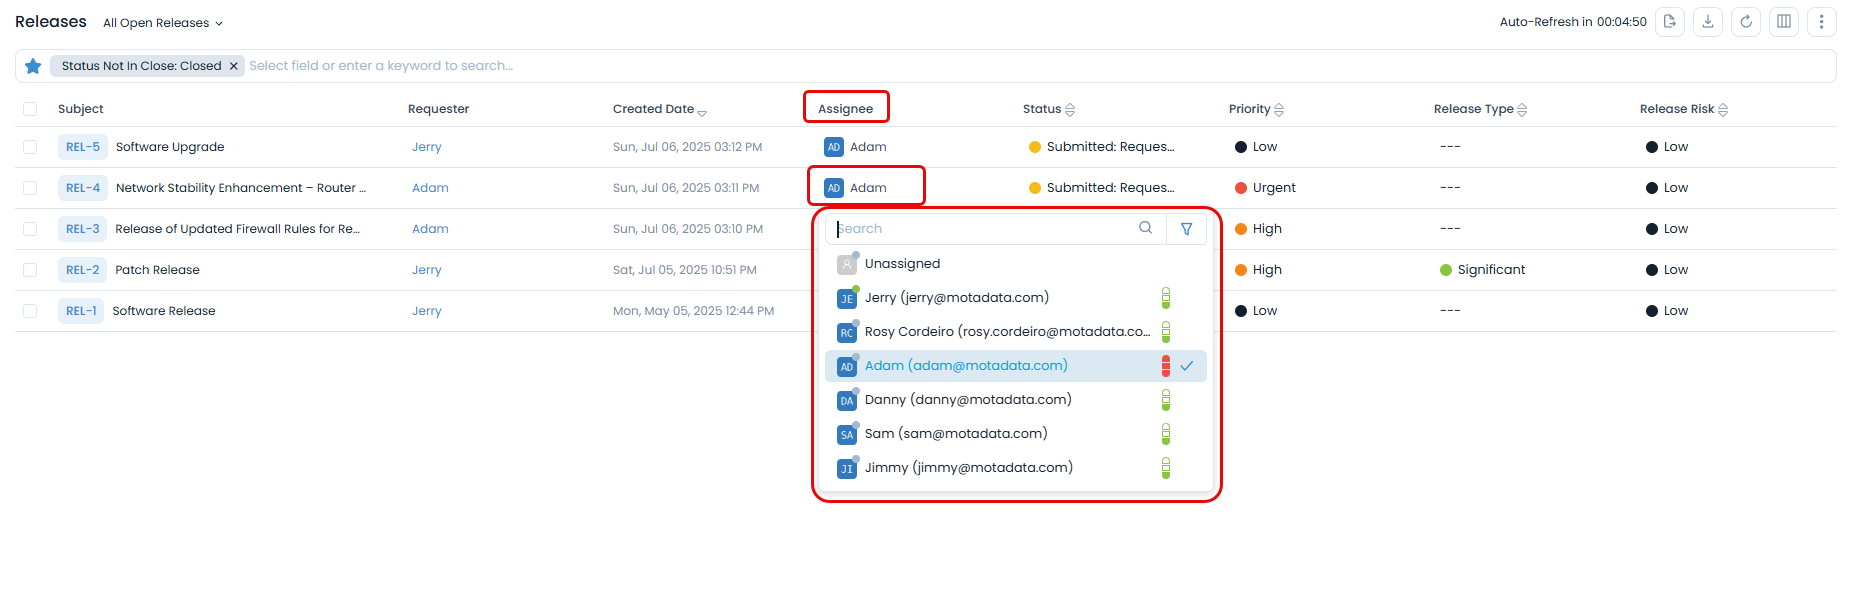Choose Unassigned in the assignee list
Image resolution: width=1852 pixels, height=596 pixels.
click(902, 264)
